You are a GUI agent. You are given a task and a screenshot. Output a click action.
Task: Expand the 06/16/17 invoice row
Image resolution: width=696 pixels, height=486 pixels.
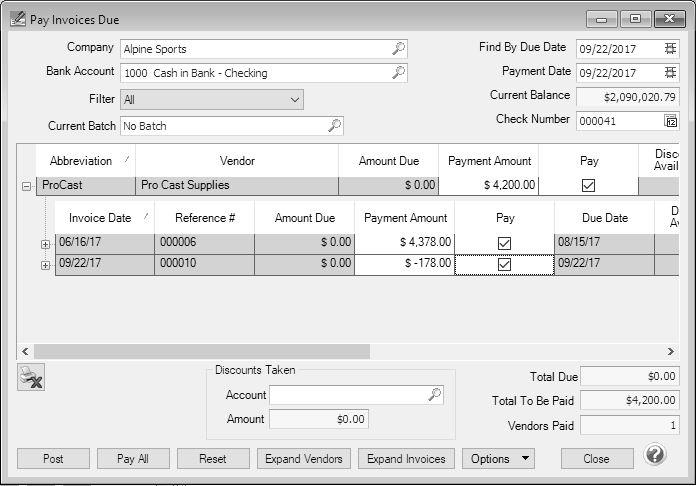tap(45, 243)
